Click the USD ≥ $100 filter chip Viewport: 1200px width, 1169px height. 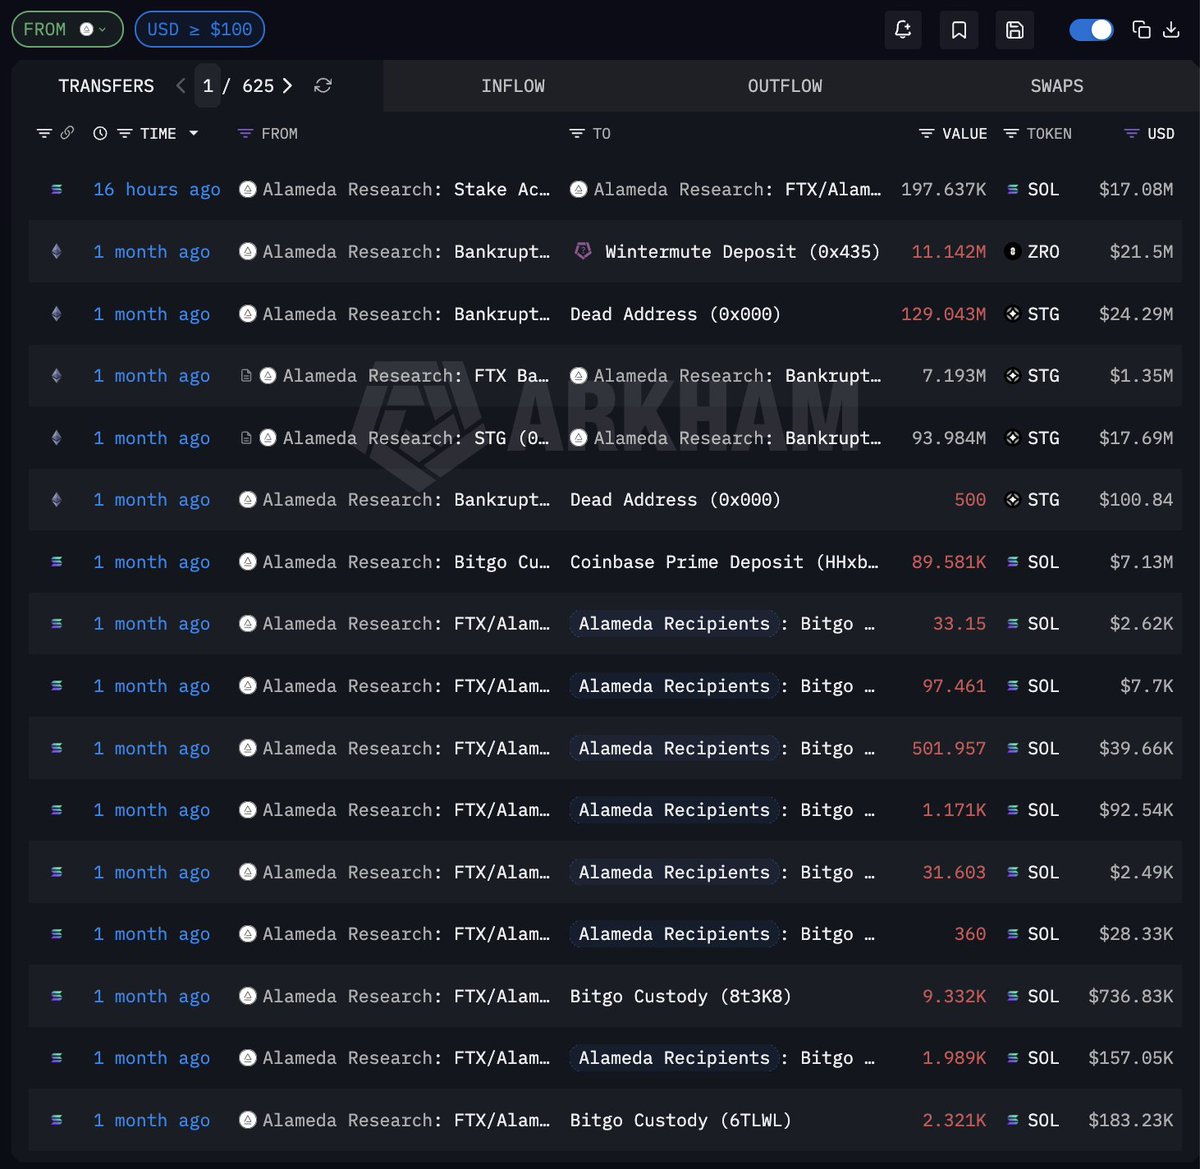(199, 29)
